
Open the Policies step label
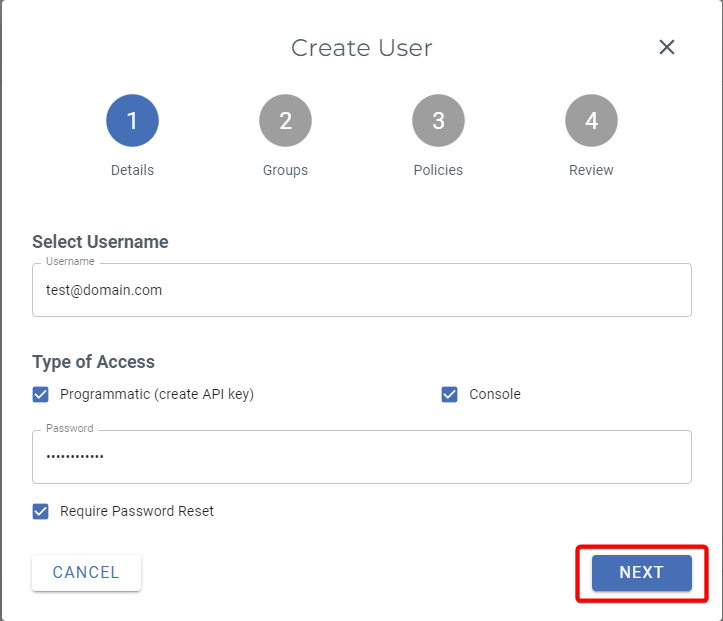438,170
